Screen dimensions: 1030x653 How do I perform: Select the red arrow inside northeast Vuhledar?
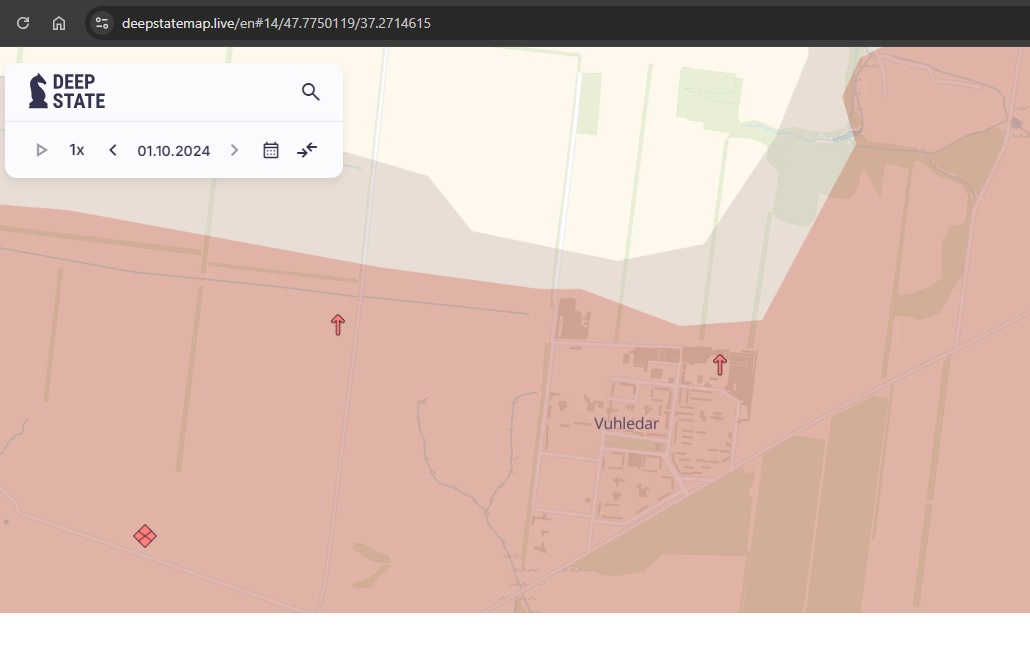point(720,364)
